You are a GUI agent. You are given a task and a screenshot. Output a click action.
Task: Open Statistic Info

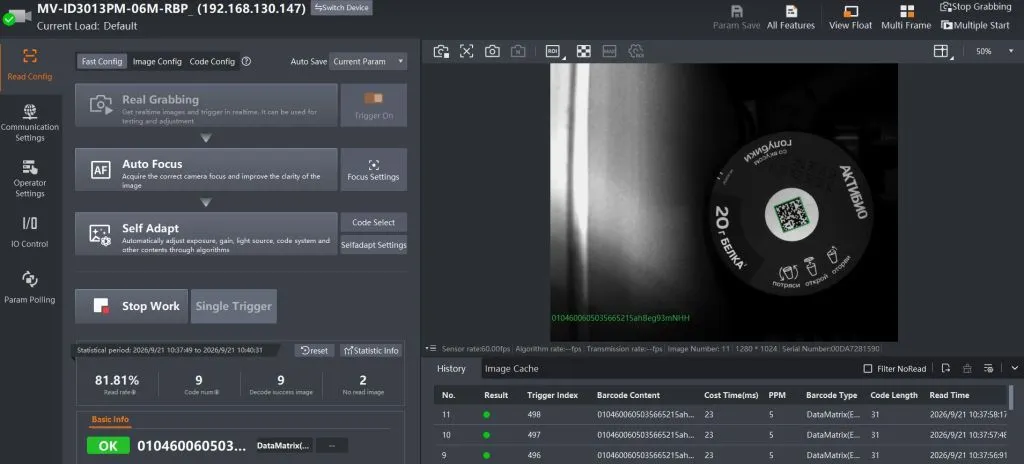click(x=371, y=350)
